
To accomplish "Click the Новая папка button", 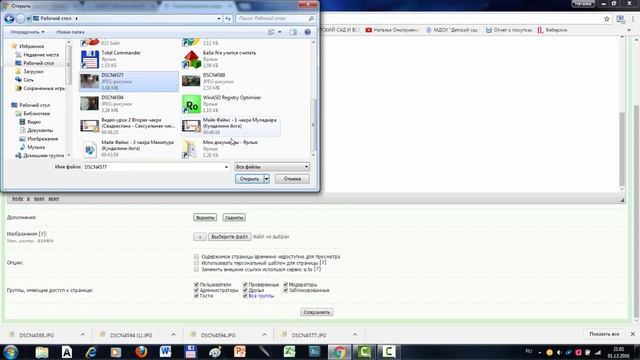I will point(70,32).
